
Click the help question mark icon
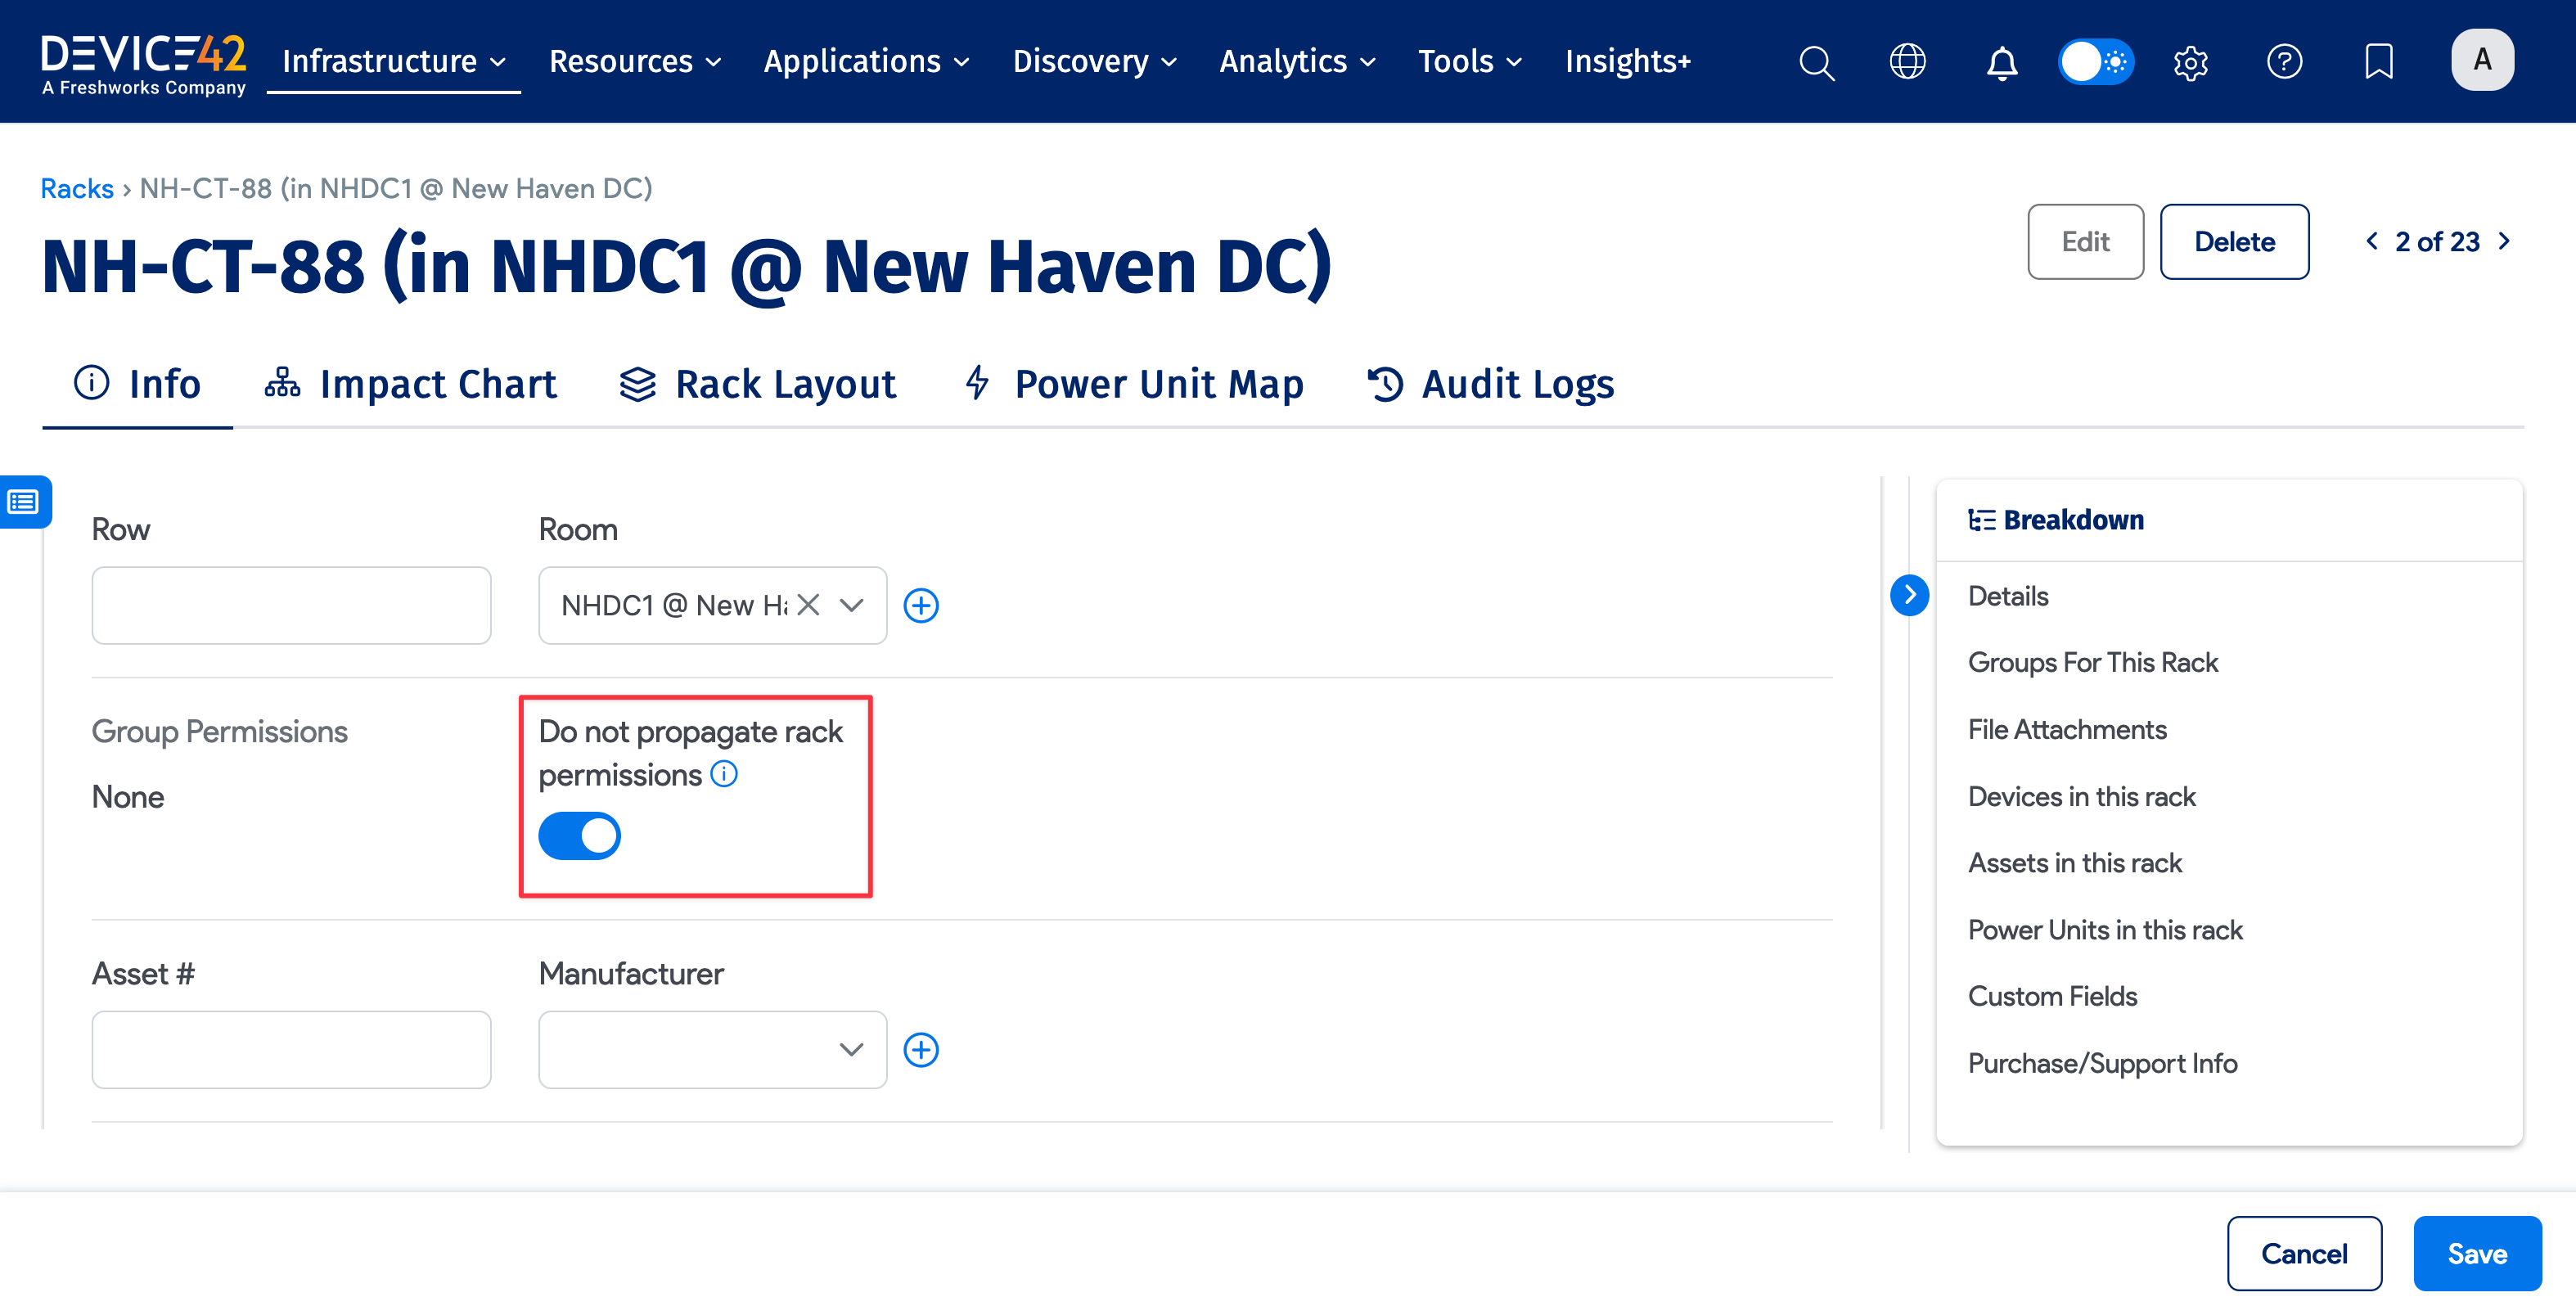click(2284, 62)
